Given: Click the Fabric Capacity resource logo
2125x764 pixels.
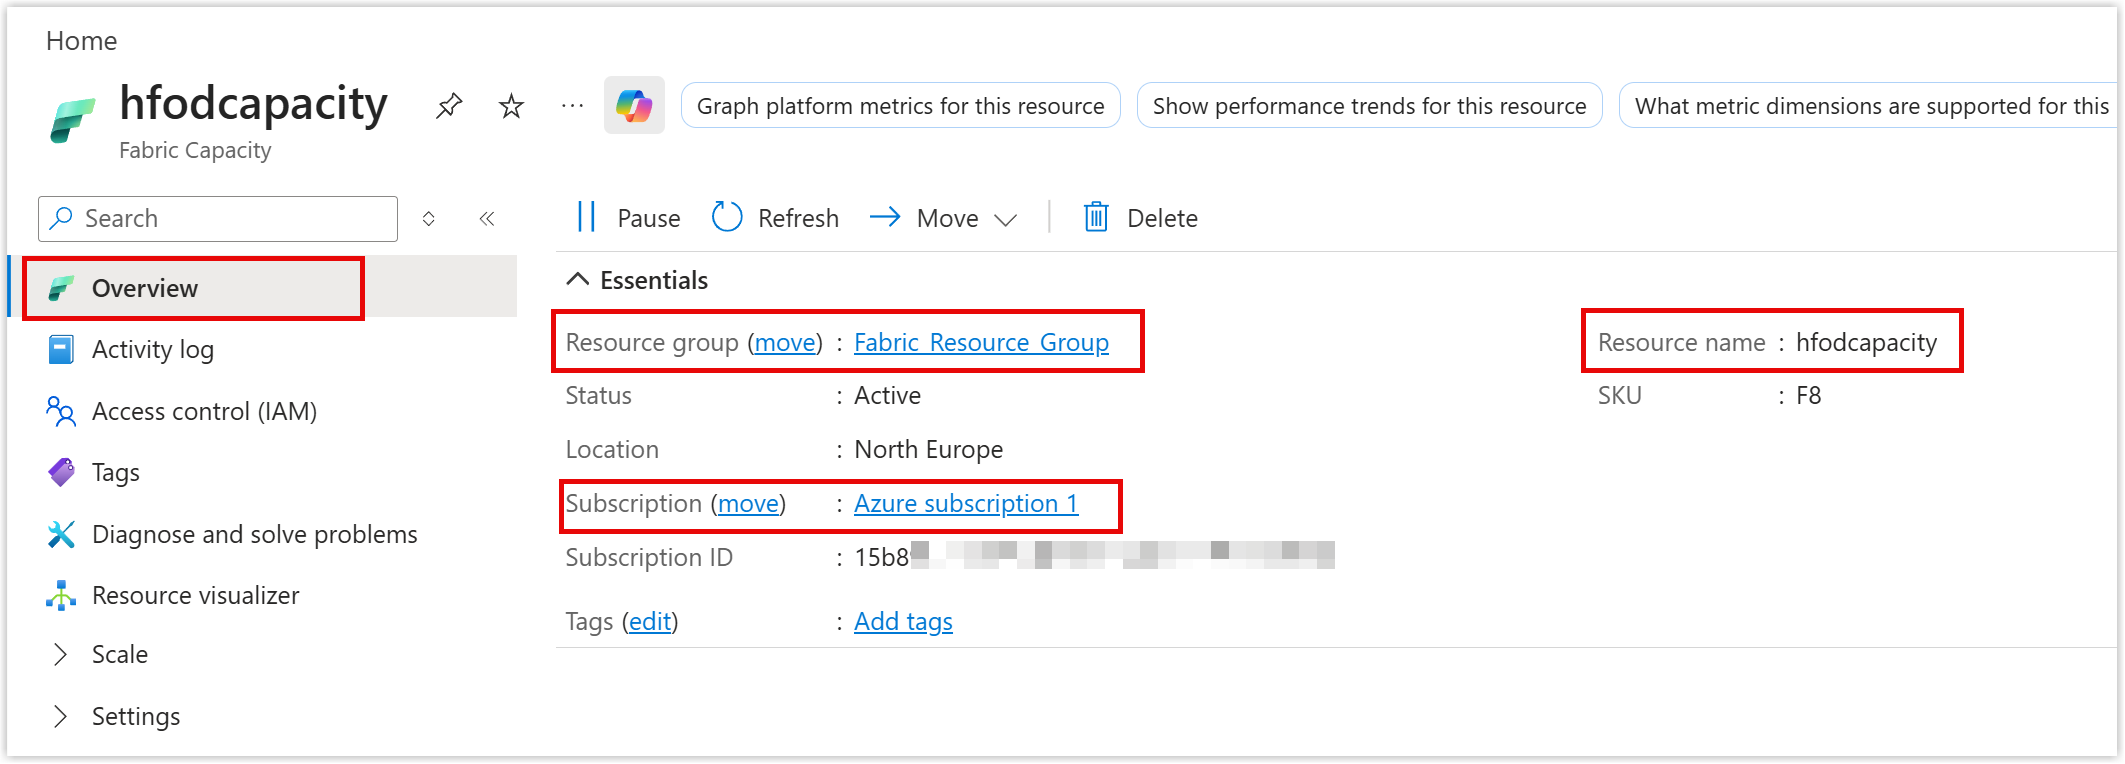Looking at the screenshot, I should click(72, 121).
